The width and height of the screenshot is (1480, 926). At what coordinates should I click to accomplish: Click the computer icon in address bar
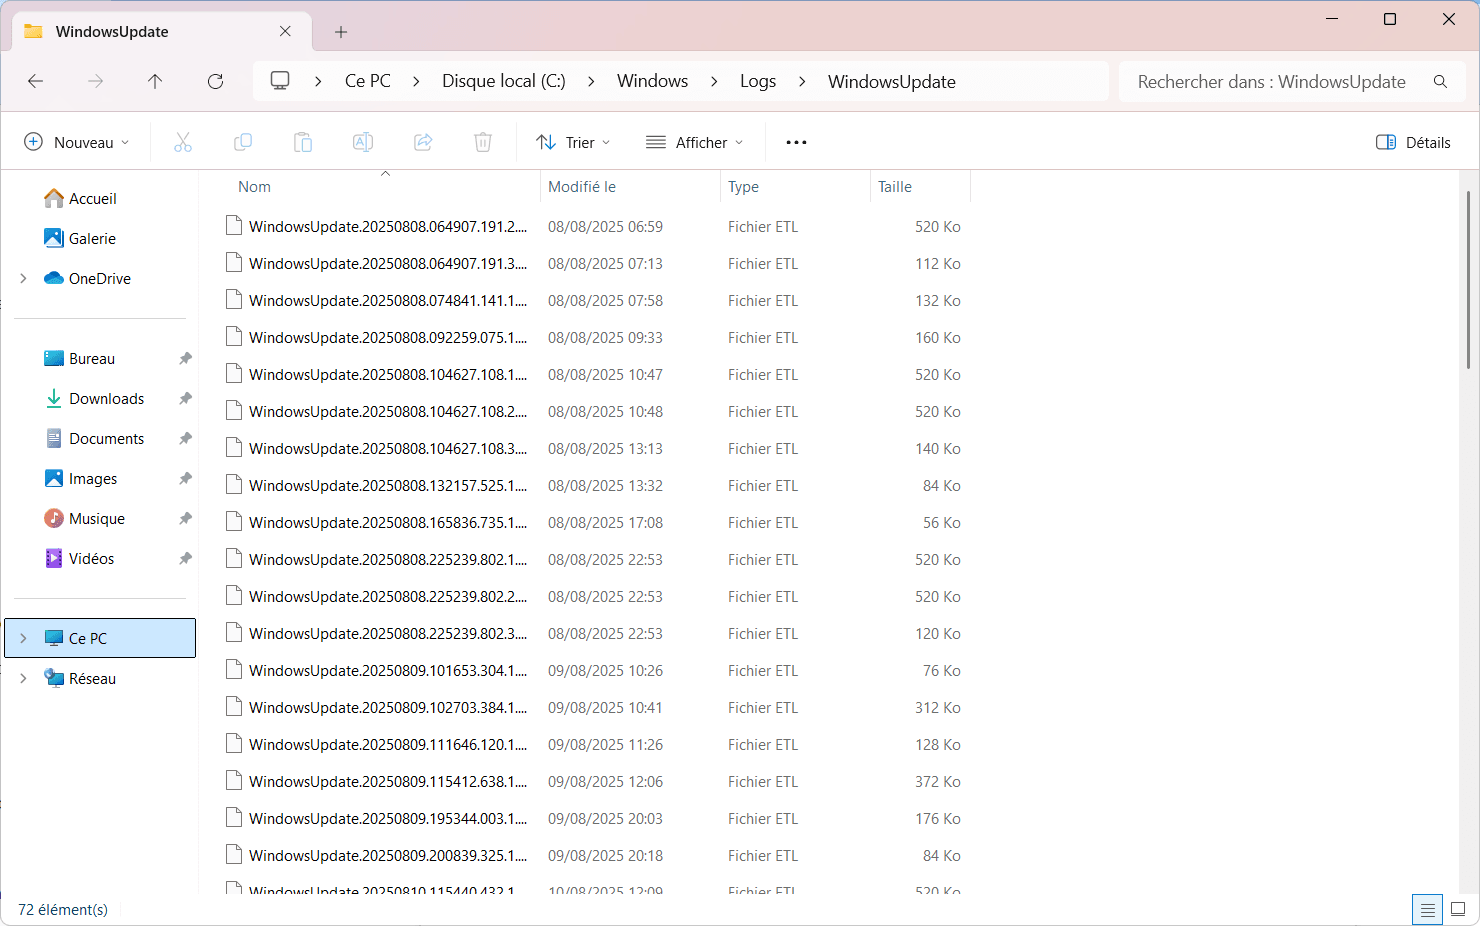coord(281,81)
